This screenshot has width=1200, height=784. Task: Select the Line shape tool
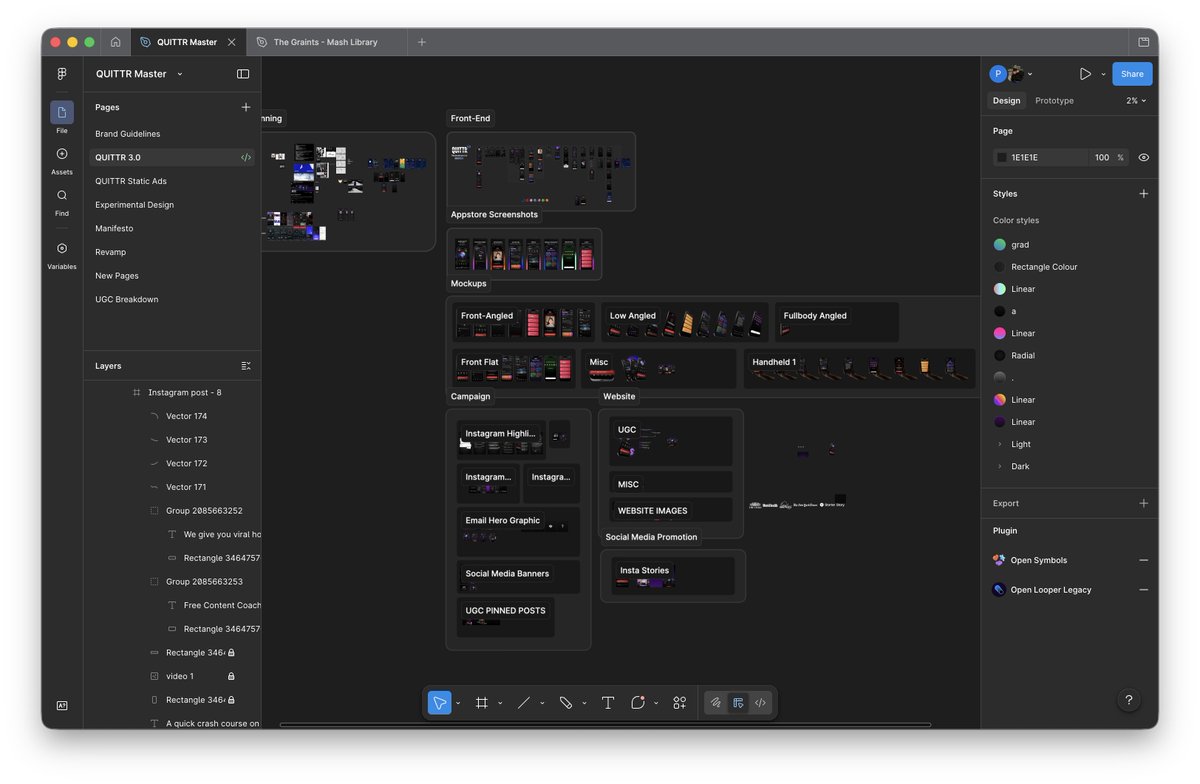tap(523, 703)
